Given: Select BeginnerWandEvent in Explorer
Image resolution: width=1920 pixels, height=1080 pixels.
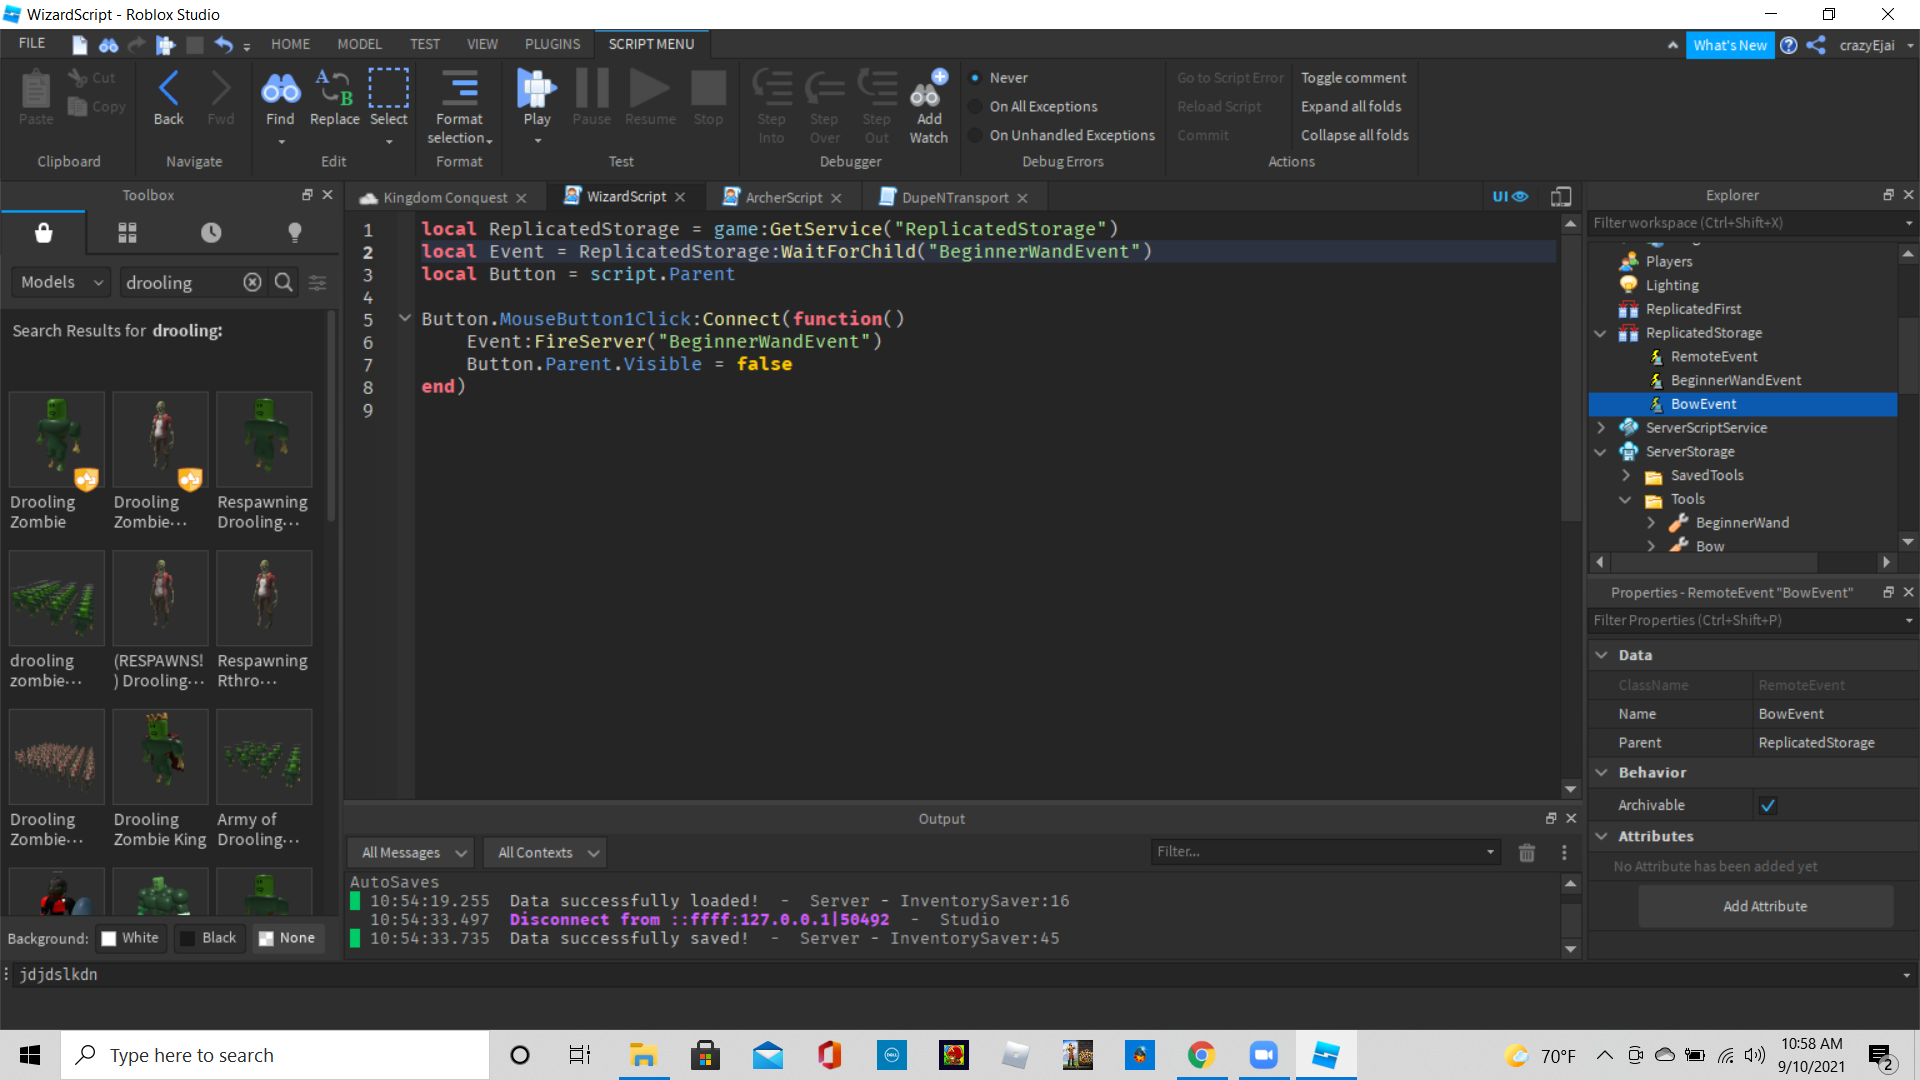Looking at the screenshot, I should coord(1735,380).
